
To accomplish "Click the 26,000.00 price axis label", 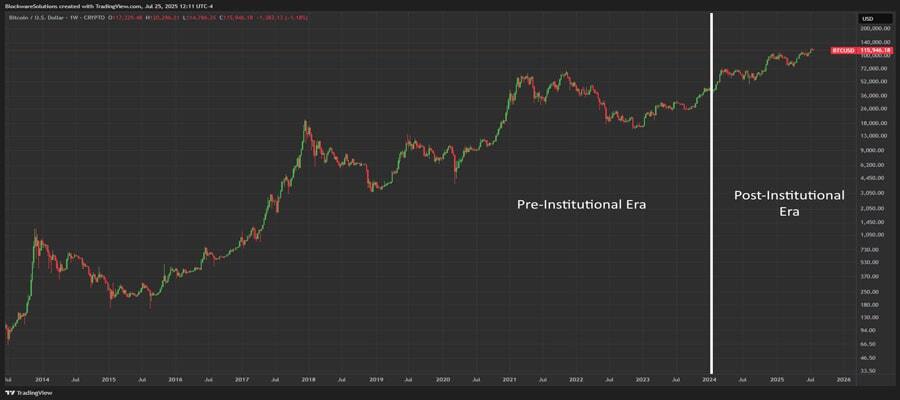I will 875,108.
